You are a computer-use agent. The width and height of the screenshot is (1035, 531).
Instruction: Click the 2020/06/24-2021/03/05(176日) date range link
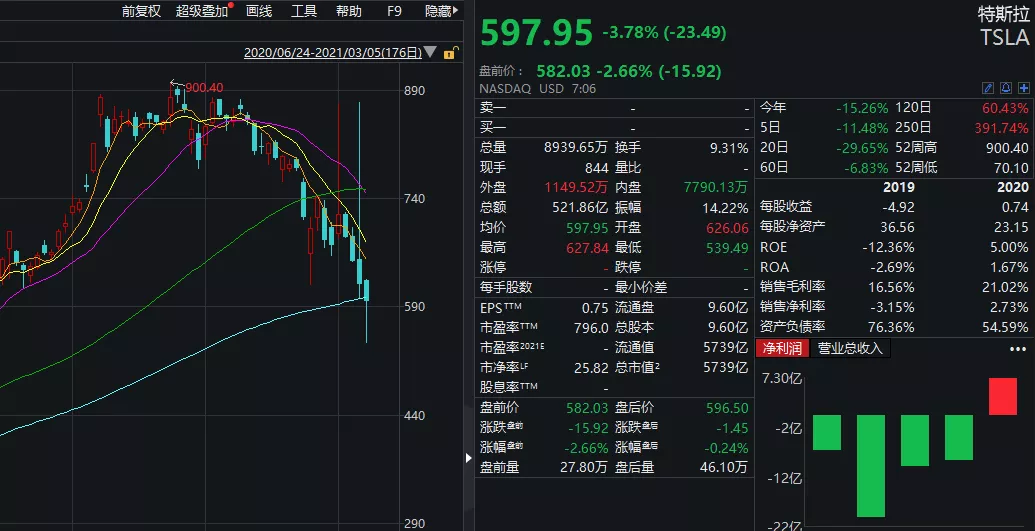click(x=333, y=53)
